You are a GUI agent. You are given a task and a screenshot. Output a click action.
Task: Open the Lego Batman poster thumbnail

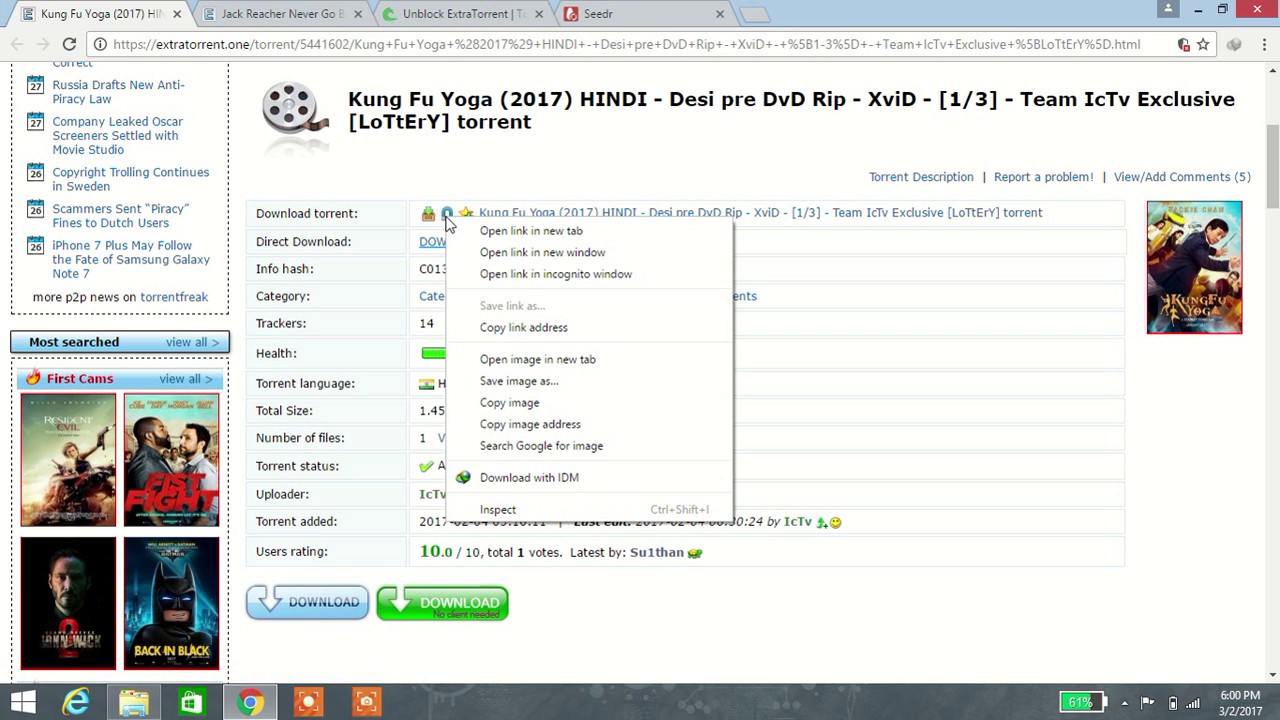click(171, 603)
